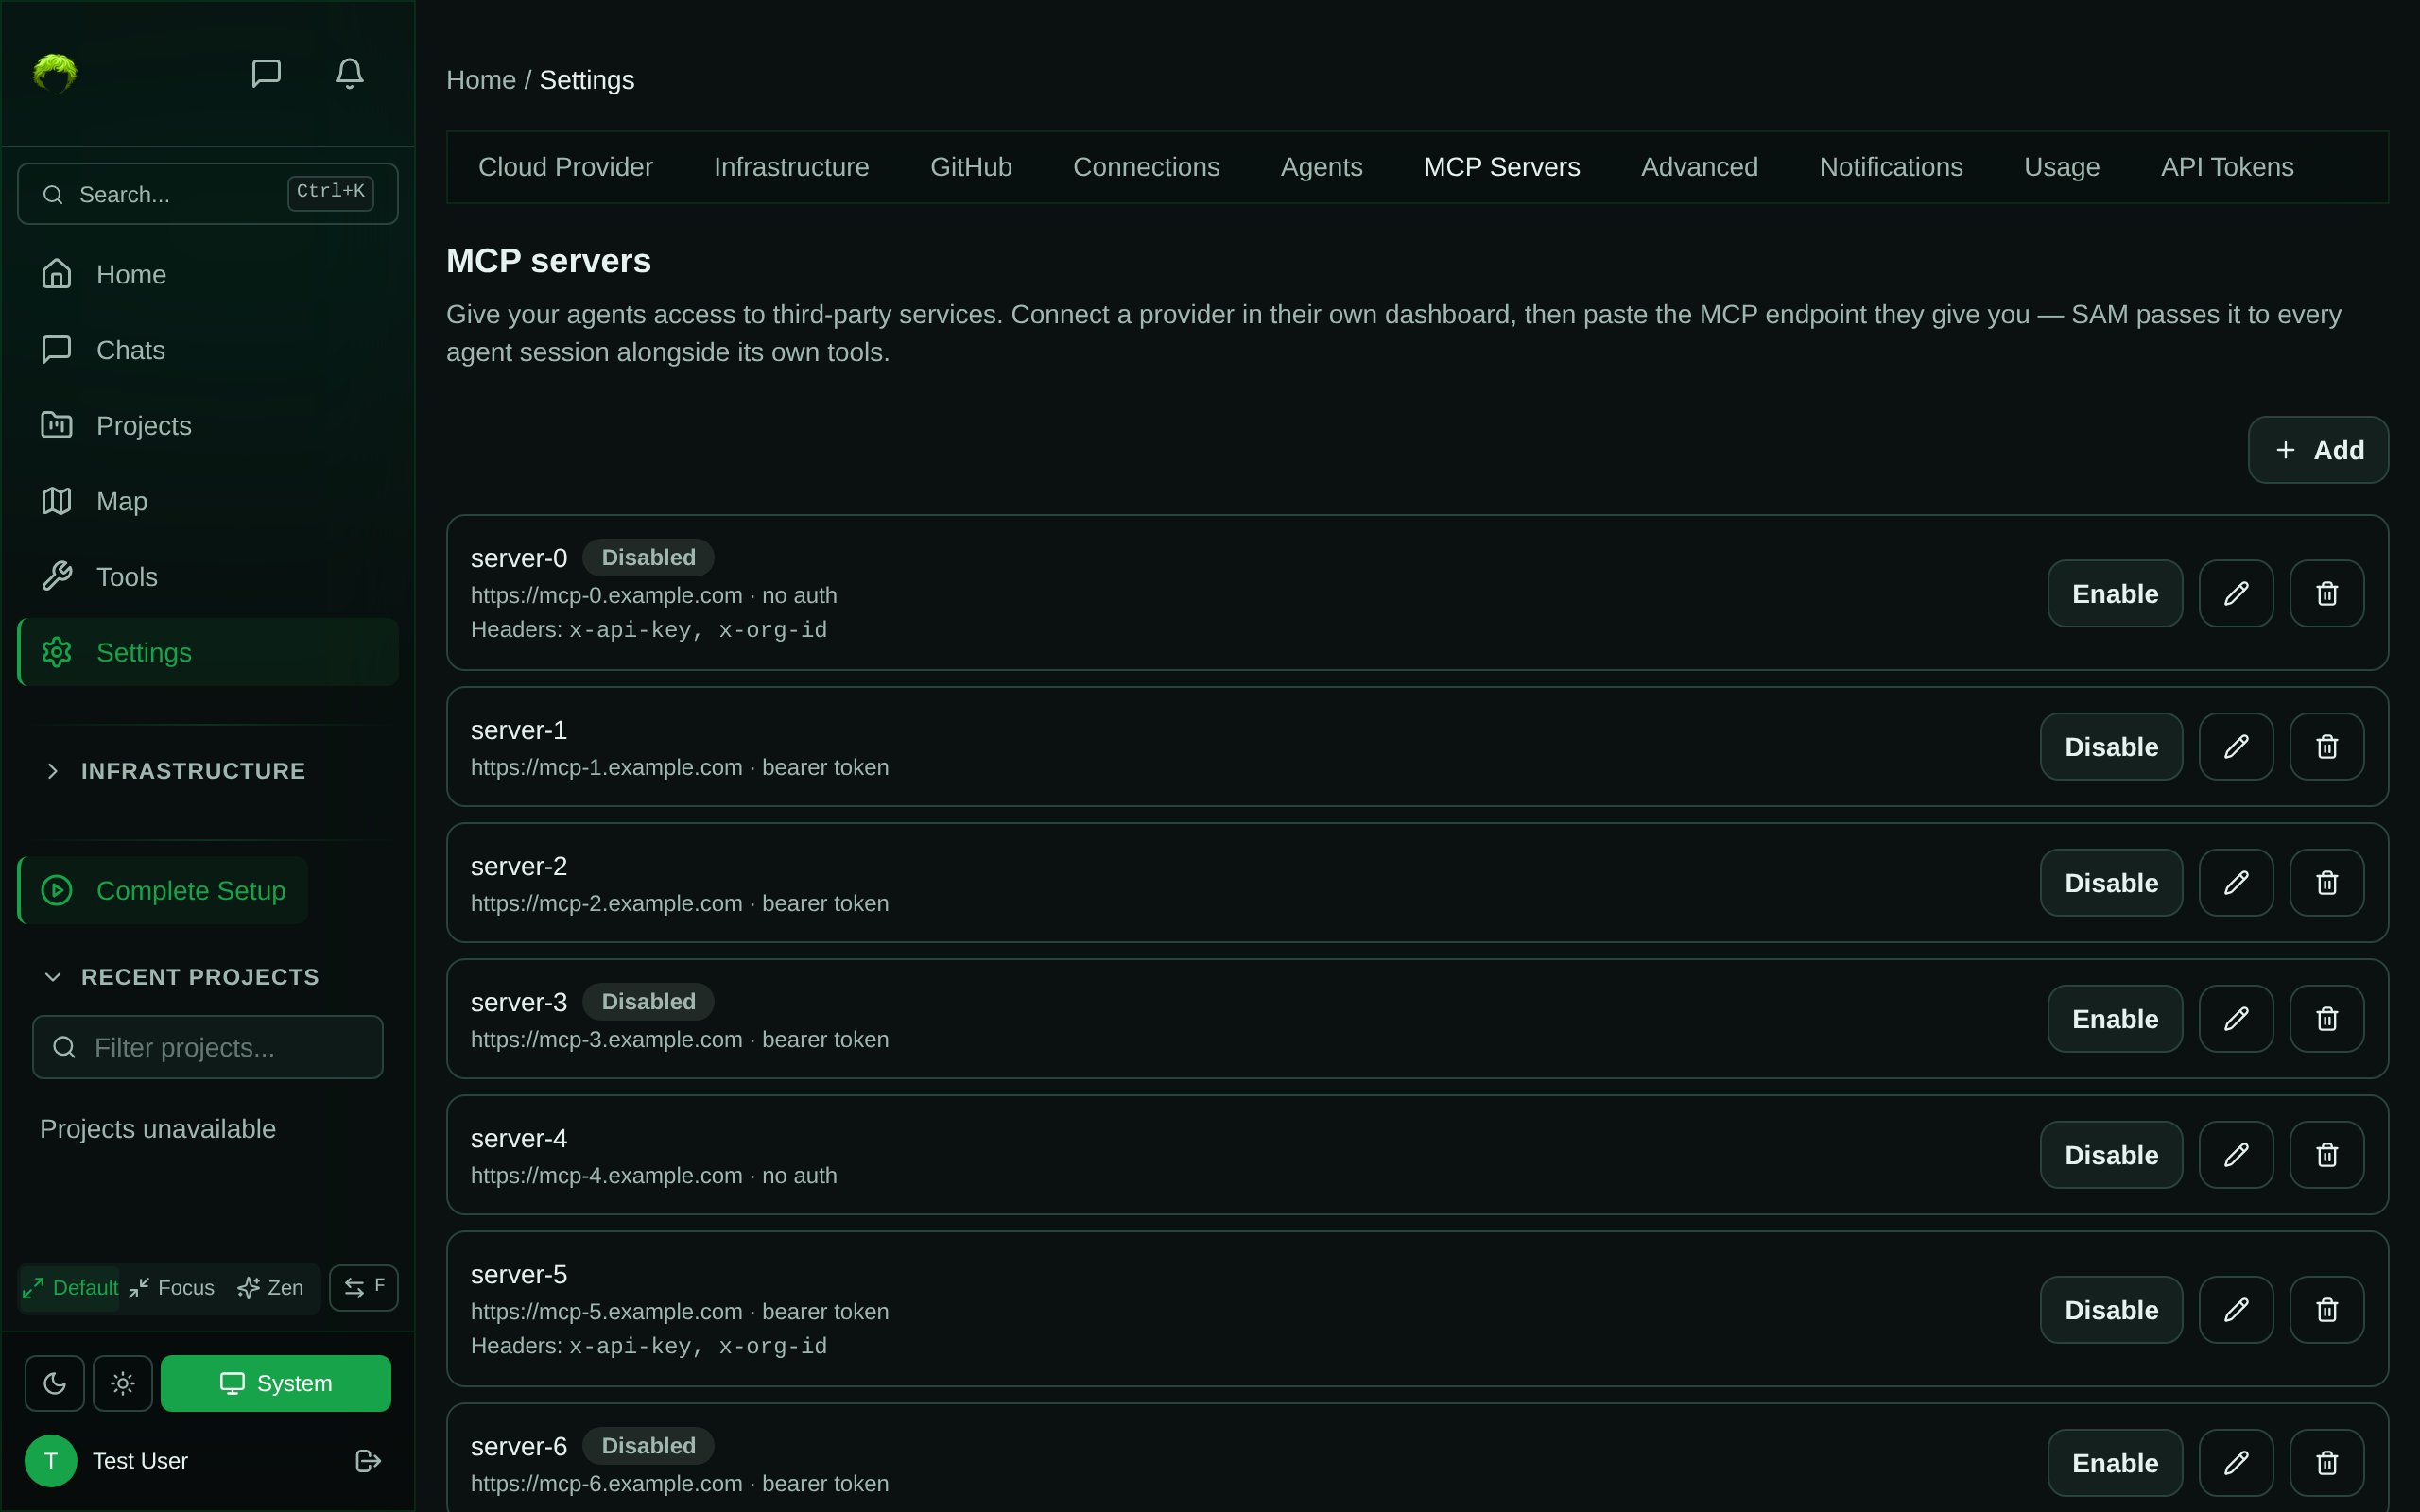Edit server-3 with the pencil icon
This screenshot has height=1512, width=2420.
coord(2236,1019)
